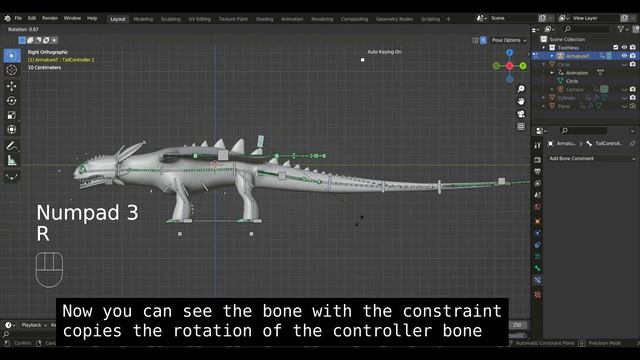Open the File menu

point(18,18)
